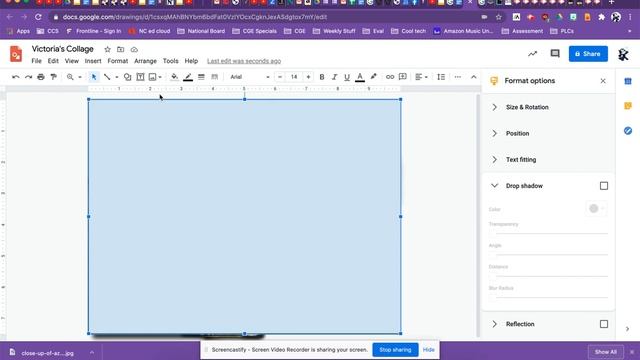Open the last edit history link

click(244, 61)
